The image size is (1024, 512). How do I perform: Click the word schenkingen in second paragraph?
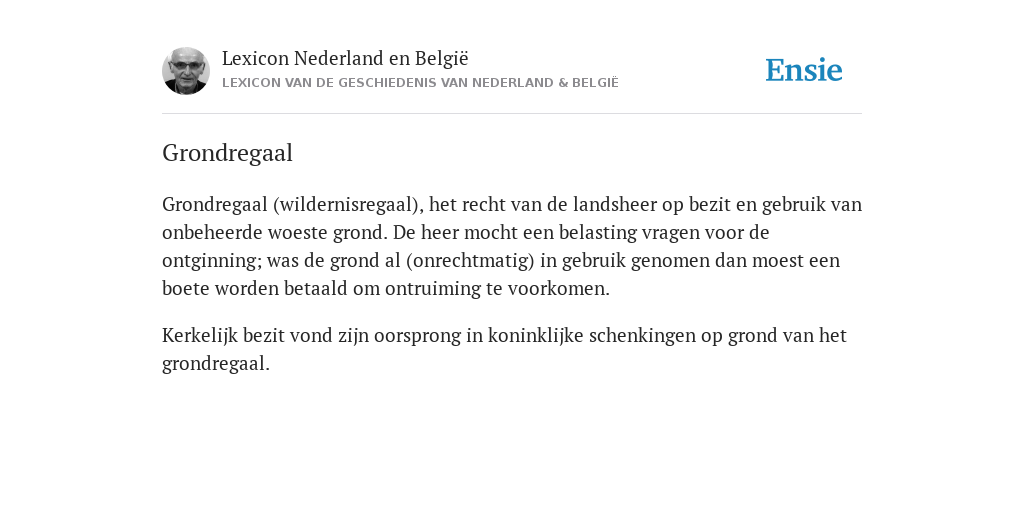[x=643, y=336]
